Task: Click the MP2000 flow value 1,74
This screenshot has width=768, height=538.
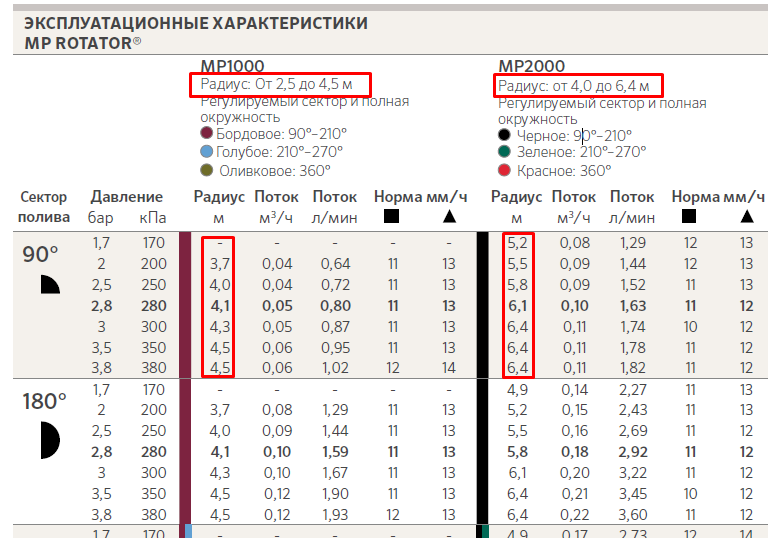Action: [633, 327]
